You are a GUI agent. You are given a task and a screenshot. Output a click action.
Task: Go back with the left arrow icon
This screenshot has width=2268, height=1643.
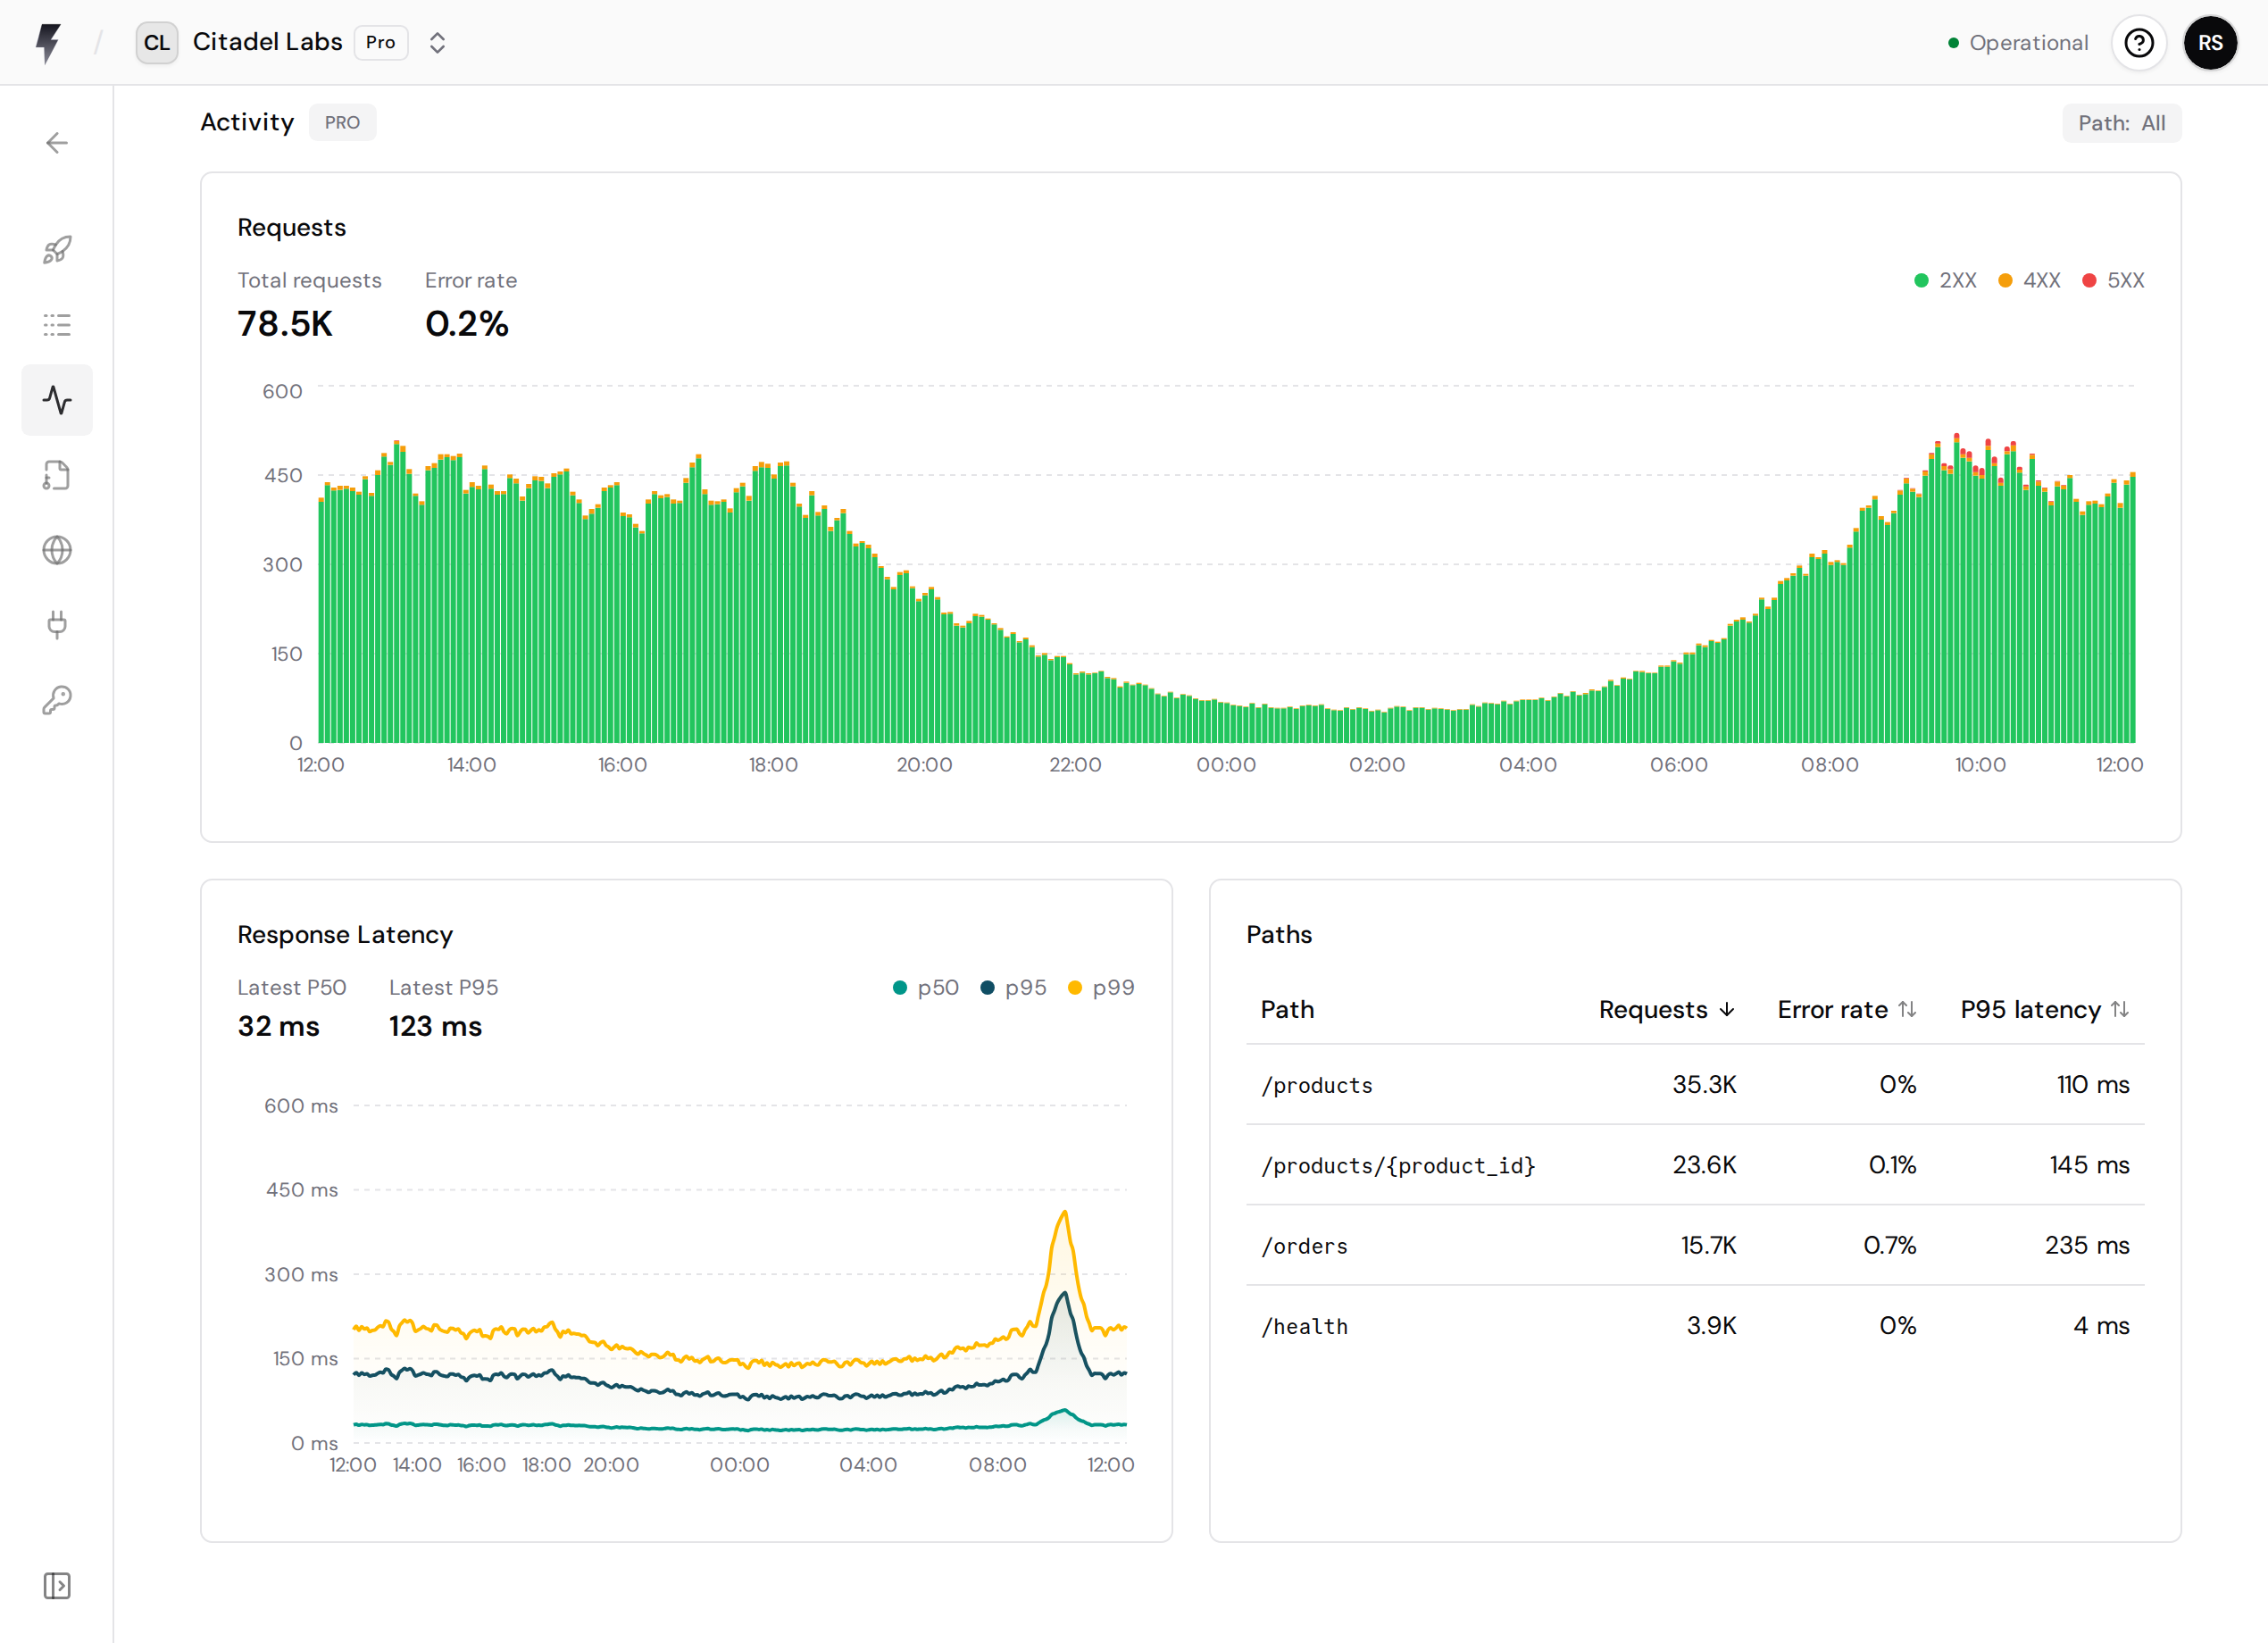tap(57, 143)
